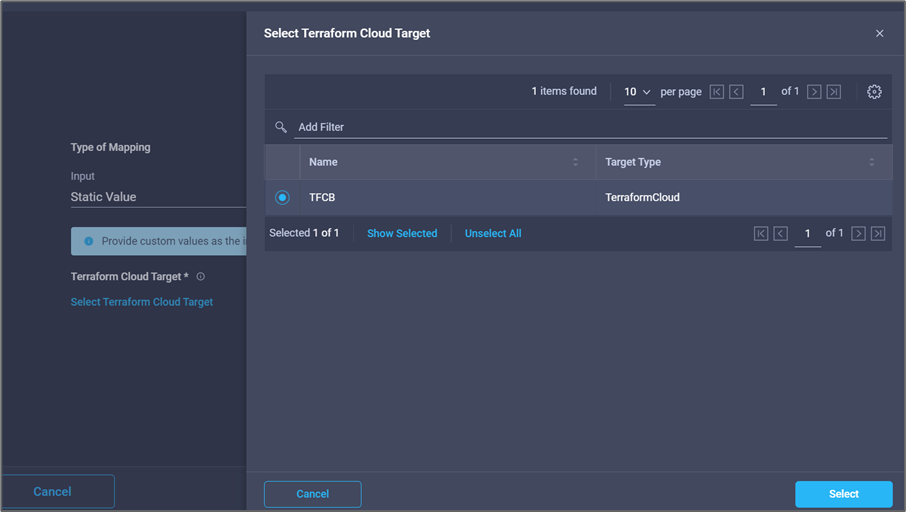Click Unselect All link
Screen dimensions: 906x512
pos(493,234)
